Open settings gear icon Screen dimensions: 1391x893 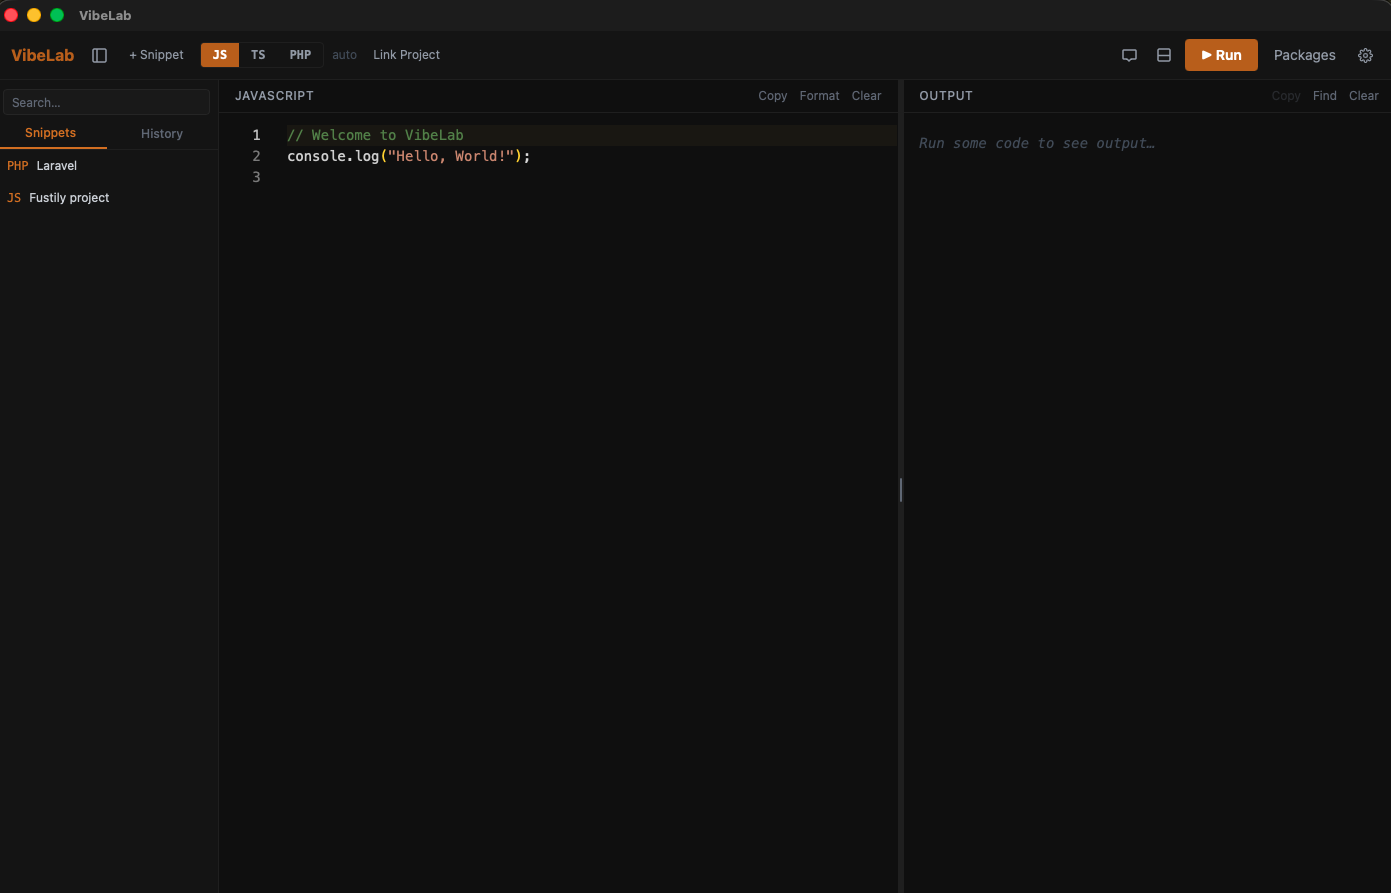pyautogui.click(x=1366, y=55)
